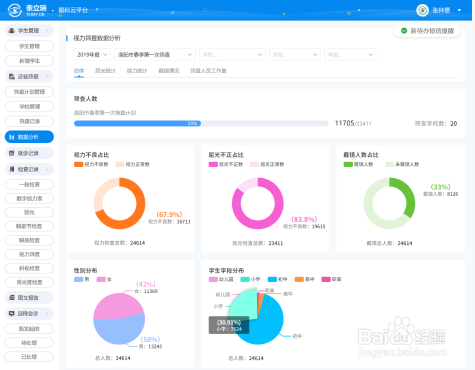The image size is (475, 370).
Task: Click the green check notification icon
Action: [404, 31]
